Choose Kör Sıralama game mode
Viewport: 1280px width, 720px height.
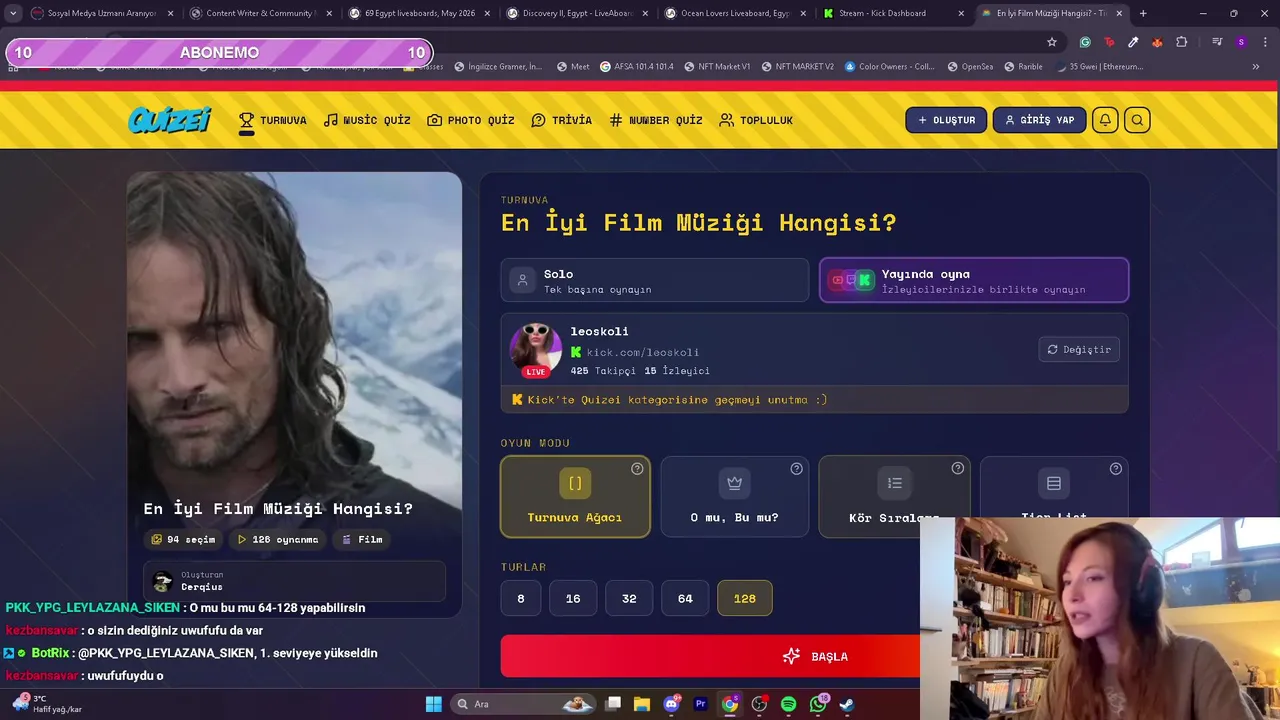tap(894, 497)
